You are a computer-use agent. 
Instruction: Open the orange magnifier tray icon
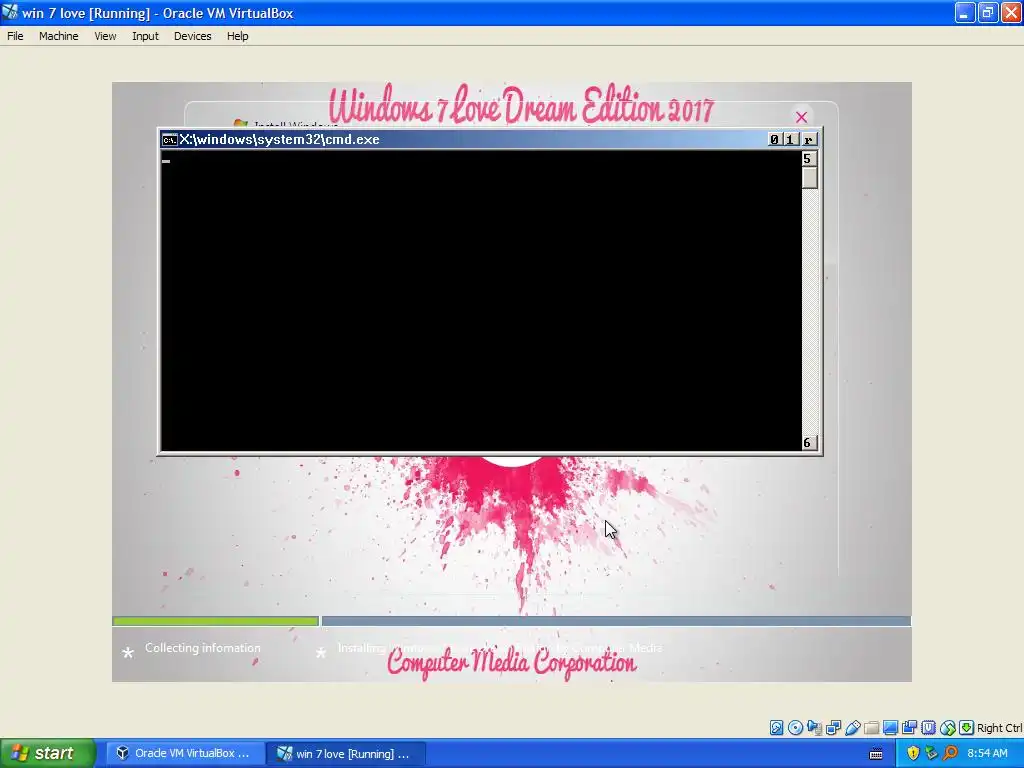click(950, 753)
